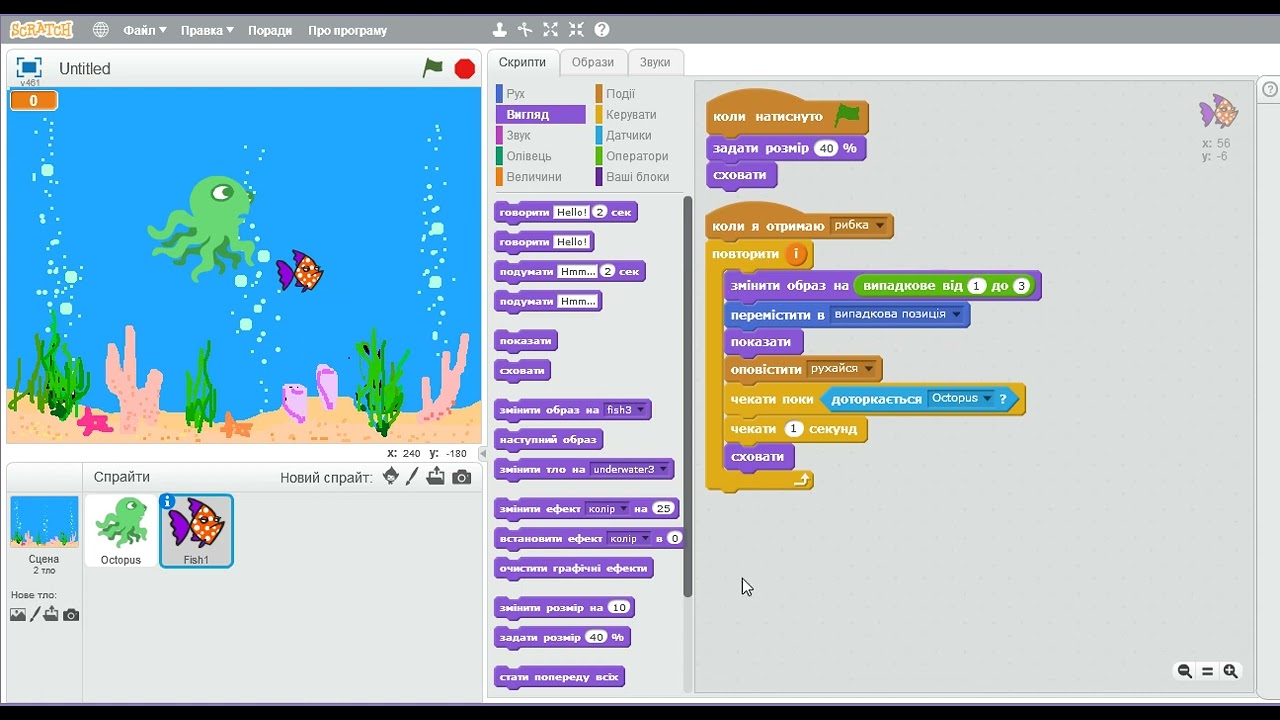
Task: Switch to the Скрипти tab
Action: point(523,62)
